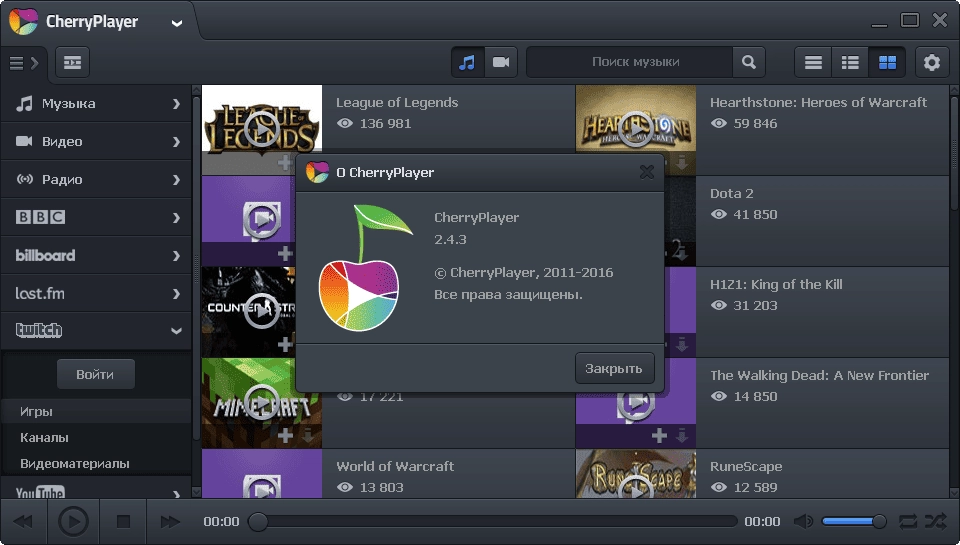Image resolution: width=960 pixels, height=545 pixels.
Task: Open the Музыка section
Action: click(x=96, y=103)
